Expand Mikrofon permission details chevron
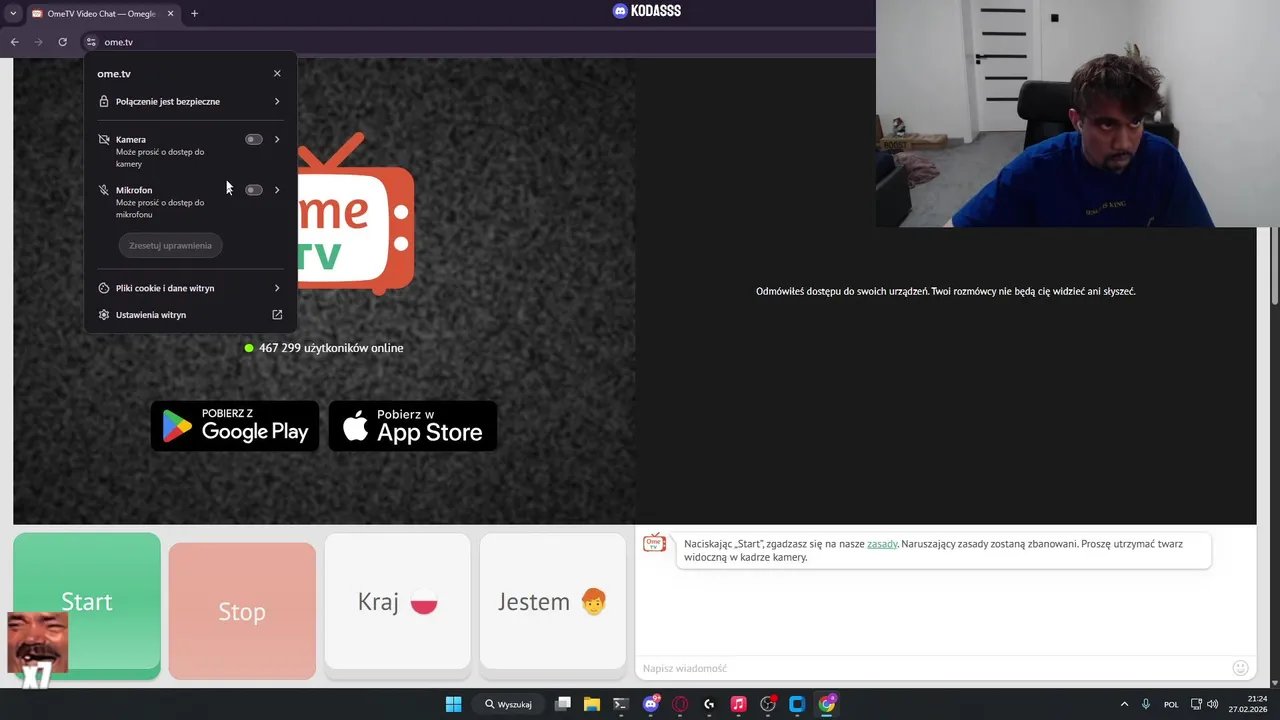 click(x=277, y=190)
